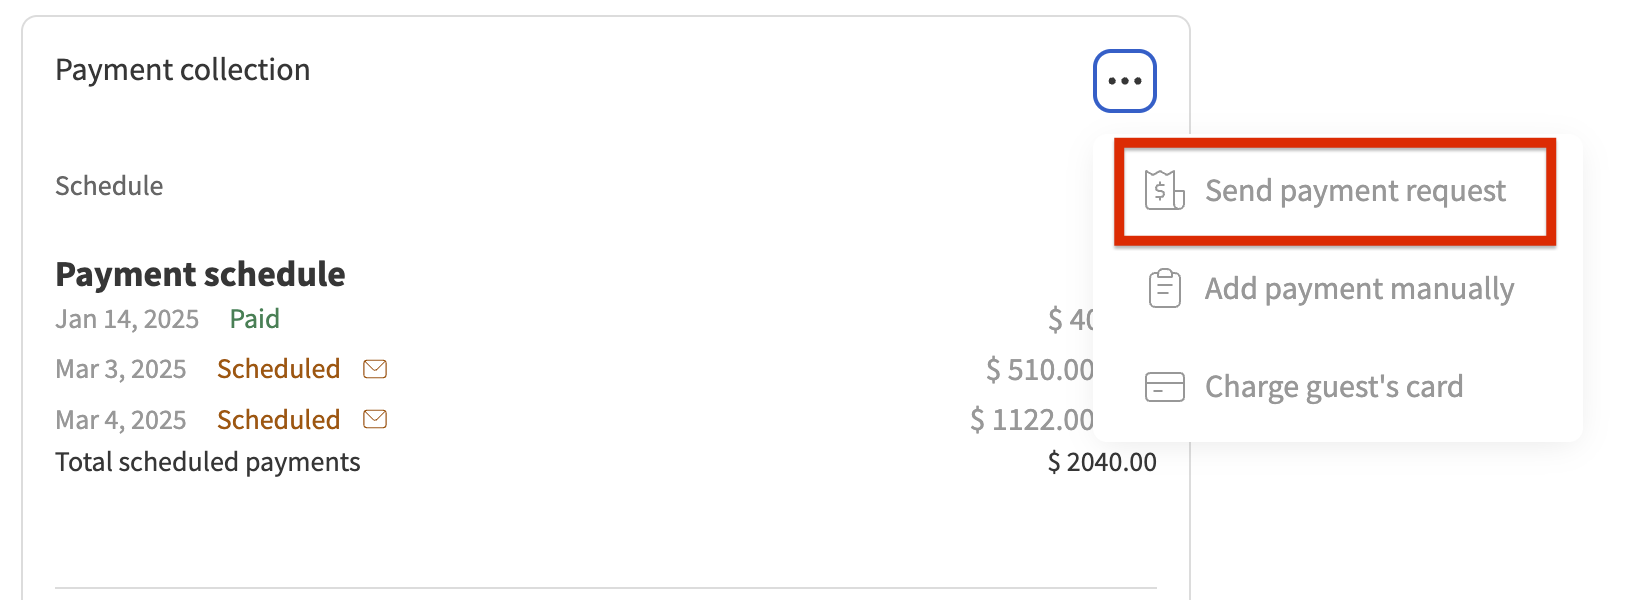Select Charge guest's card menu text

pyautogui.click(x=1333, y=387)
